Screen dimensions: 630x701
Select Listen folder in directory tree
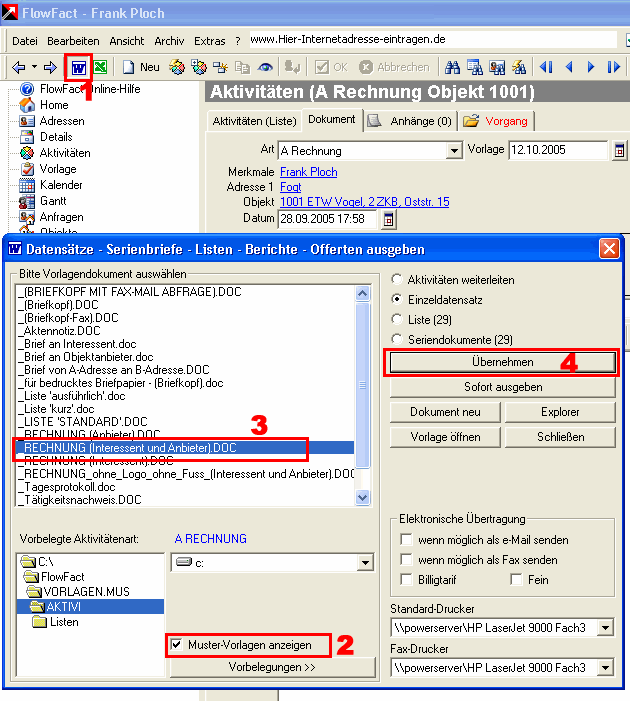55,622
